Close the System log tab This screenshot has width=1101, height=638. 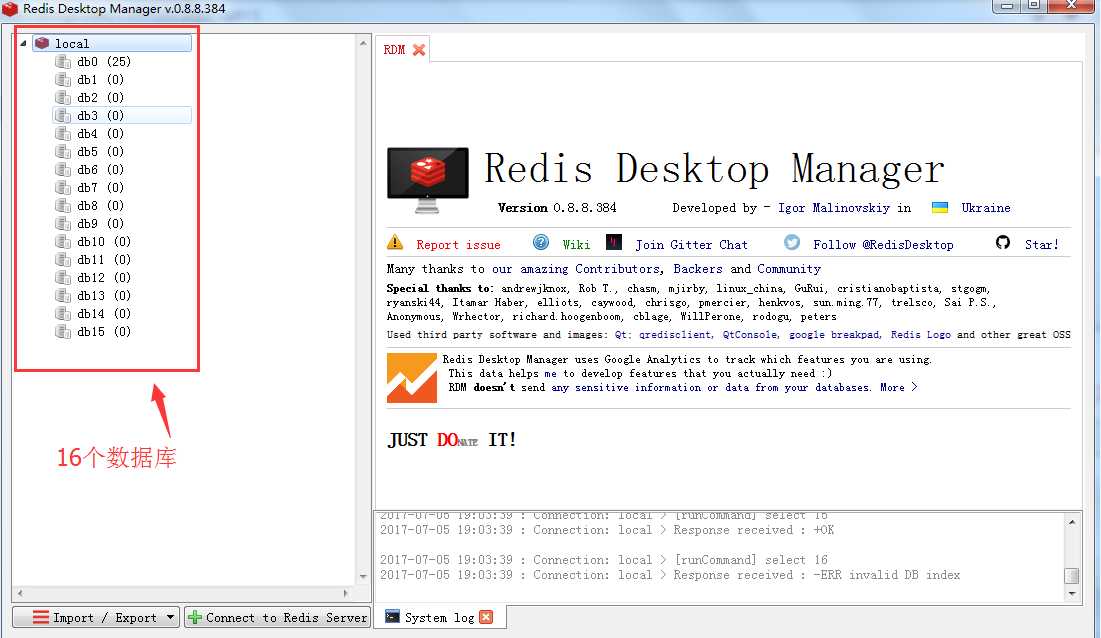pos(486,617)
